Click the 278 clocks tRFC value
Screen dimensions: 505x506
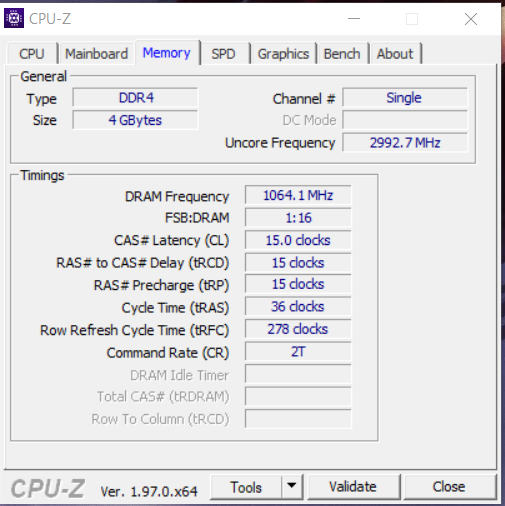[x=298, y=329]
